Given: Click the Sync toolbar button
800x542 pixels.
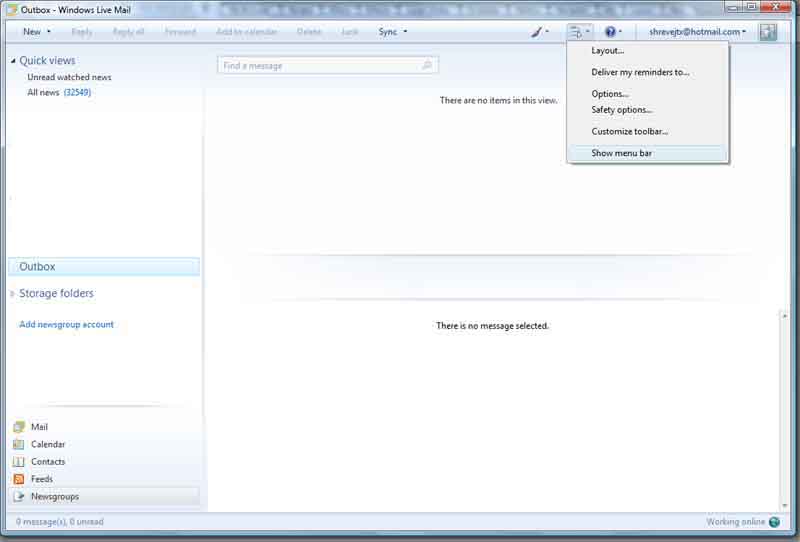Looking at the screenshot, I should pyautogui.click(x=388, y=32).
